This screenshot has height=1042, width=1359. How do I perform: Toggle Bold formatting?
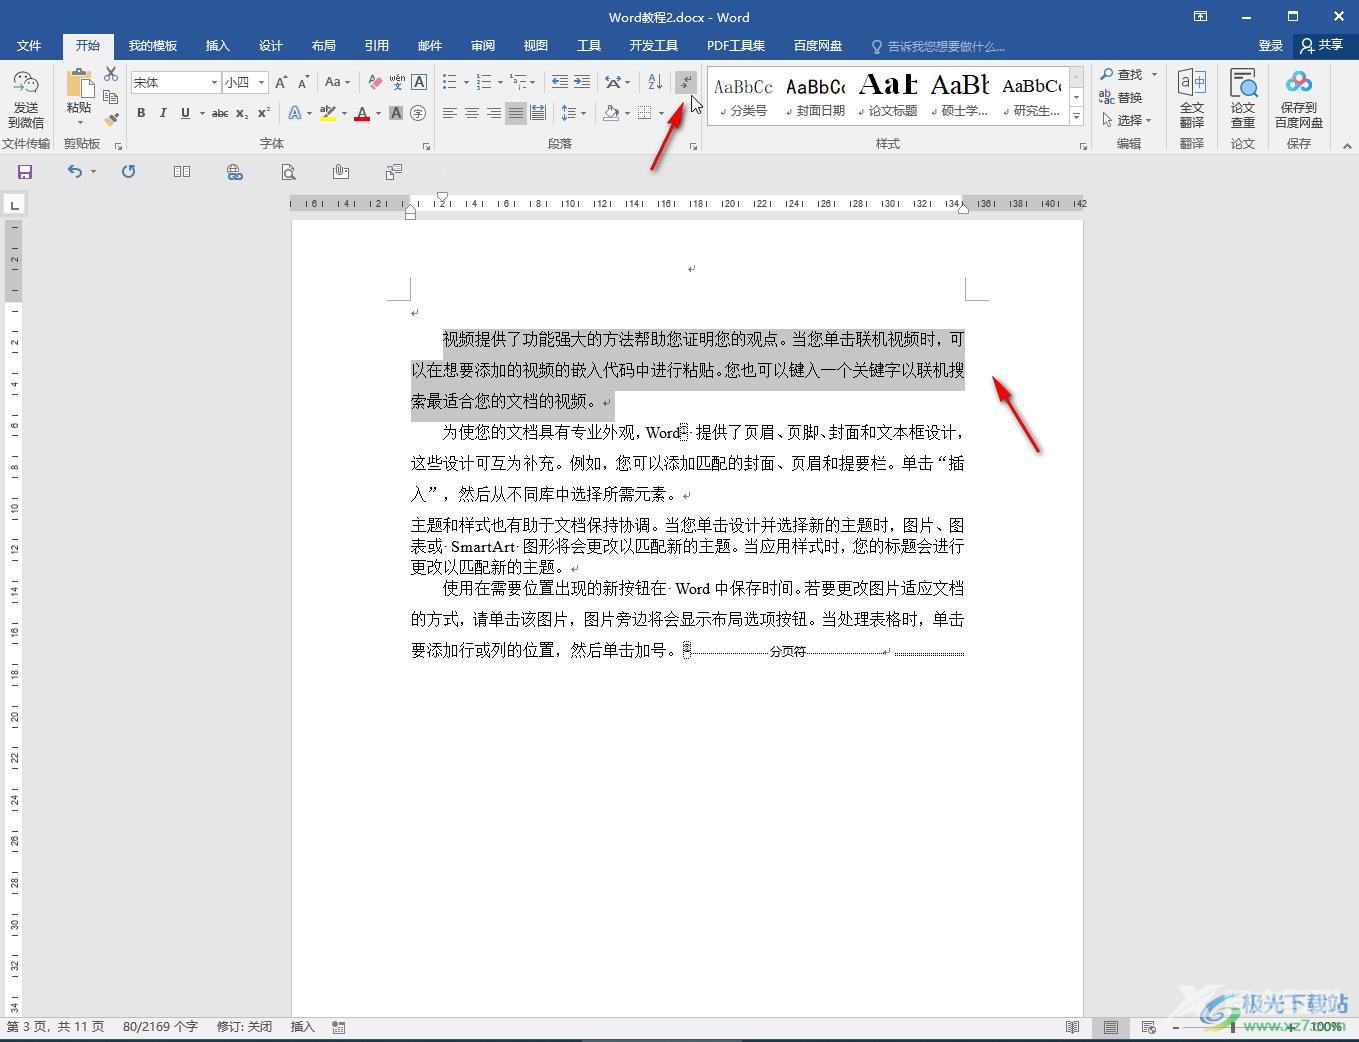point(141,113)
